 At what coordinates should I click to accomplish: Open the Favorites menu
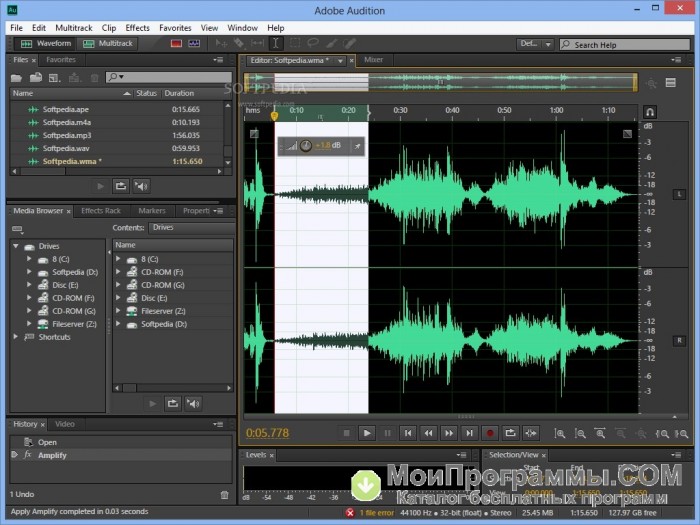coord(175,28)
